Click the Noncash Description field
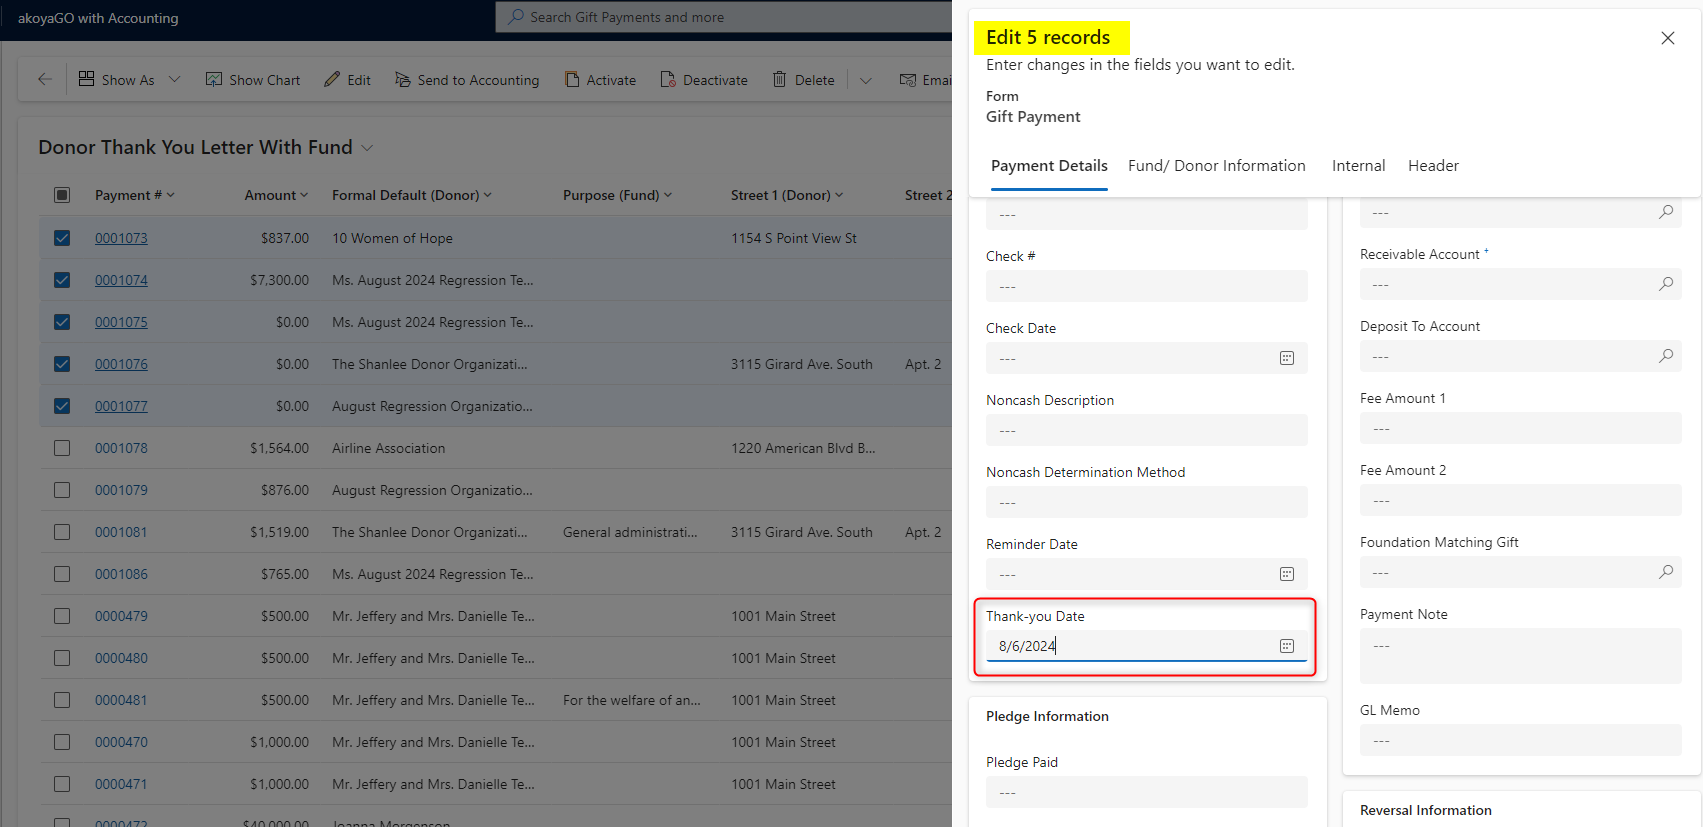The height and width of the screenshot is (827, 1703). point(1147,430)
